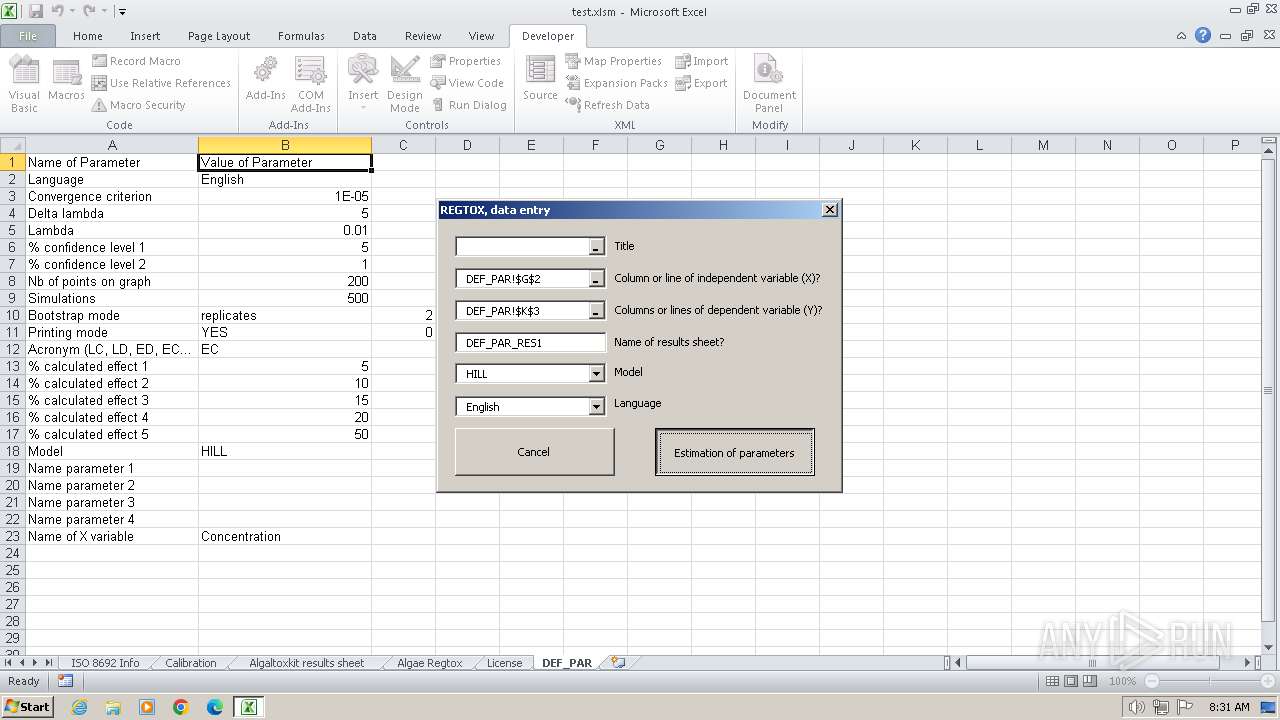Collapse the Title range selector button
1280x720 pixels.
point(596,247)
